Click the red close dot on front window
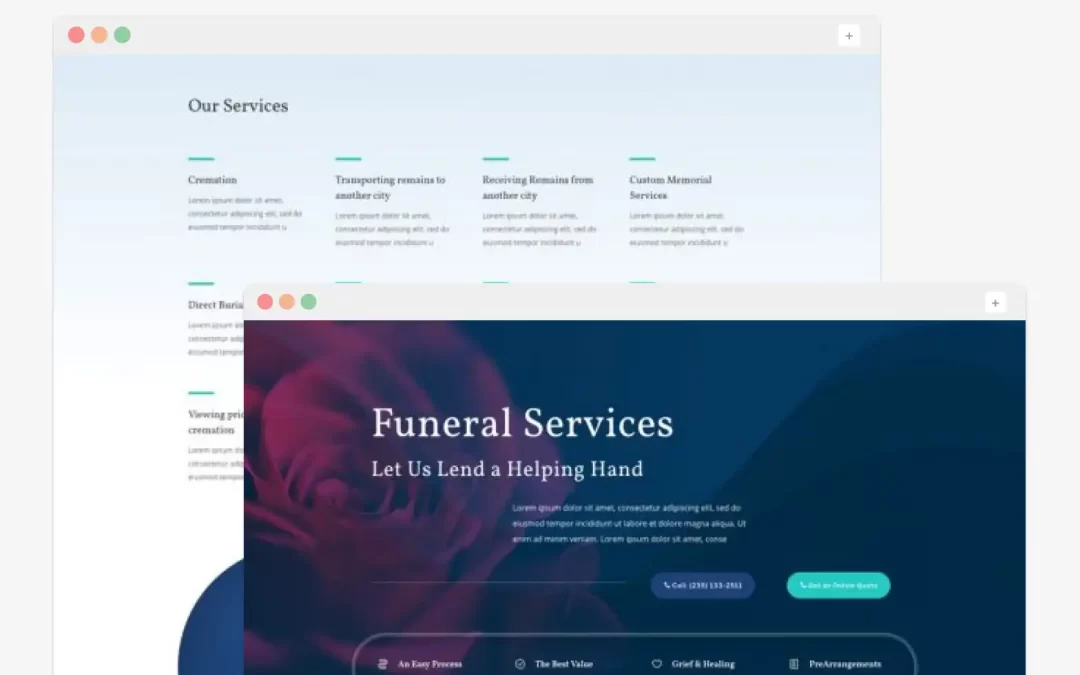Screen dimensions: 1080x675 [x=265, y=302]
